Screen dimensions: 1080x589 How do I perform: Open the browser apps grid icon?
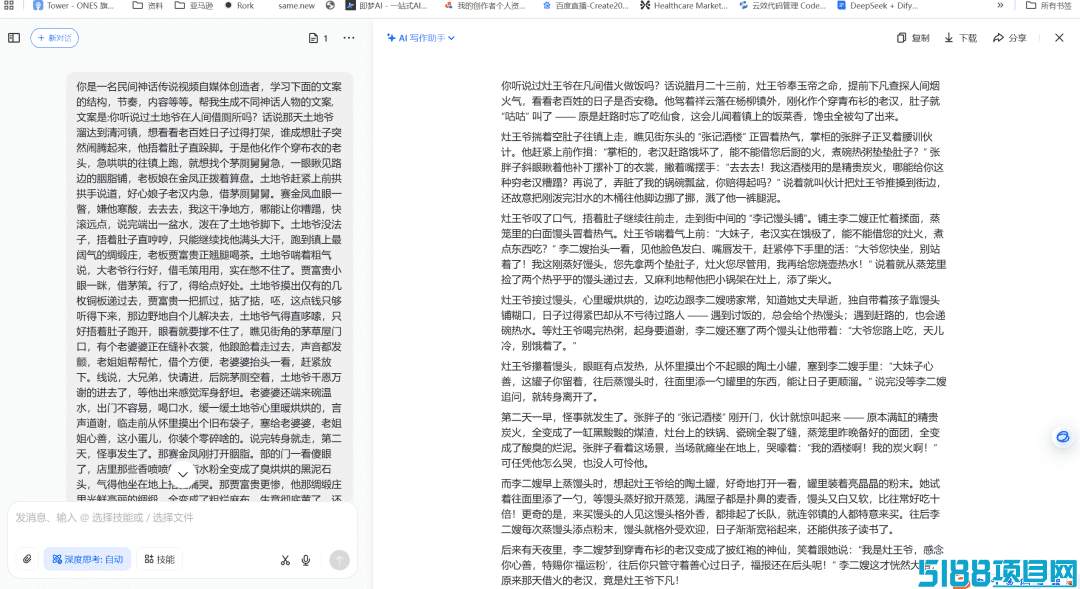point(9,6)
